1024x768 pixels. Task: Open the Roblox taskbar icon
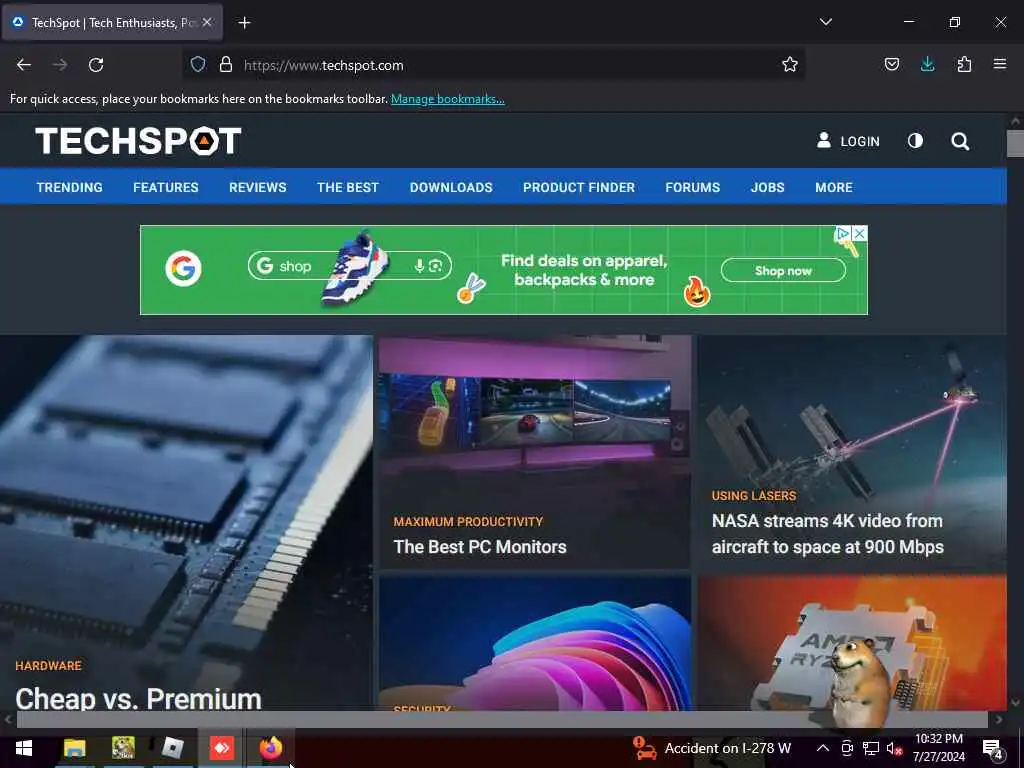[172, 748]
